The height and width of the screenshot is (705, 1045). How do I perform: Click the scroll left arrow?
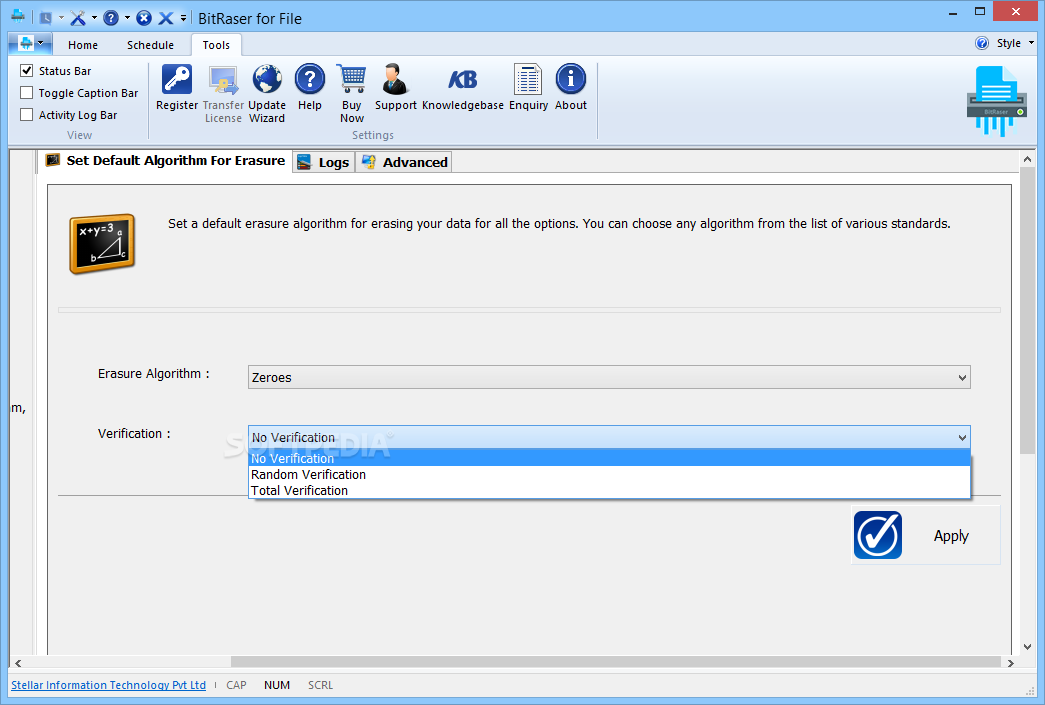click(x=18, y=663)
